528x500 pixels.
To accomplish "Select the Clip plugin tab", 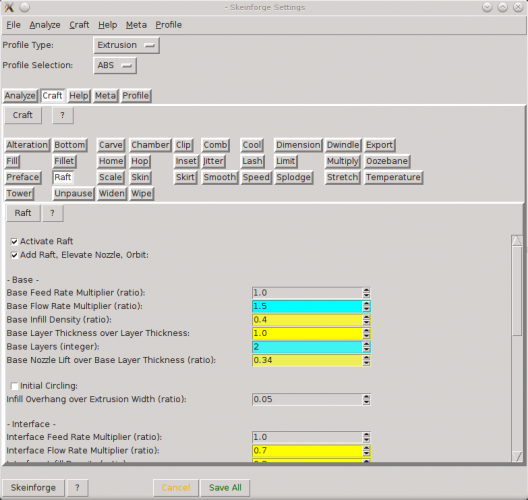I will pyautogui.click(x=184, y=145).
